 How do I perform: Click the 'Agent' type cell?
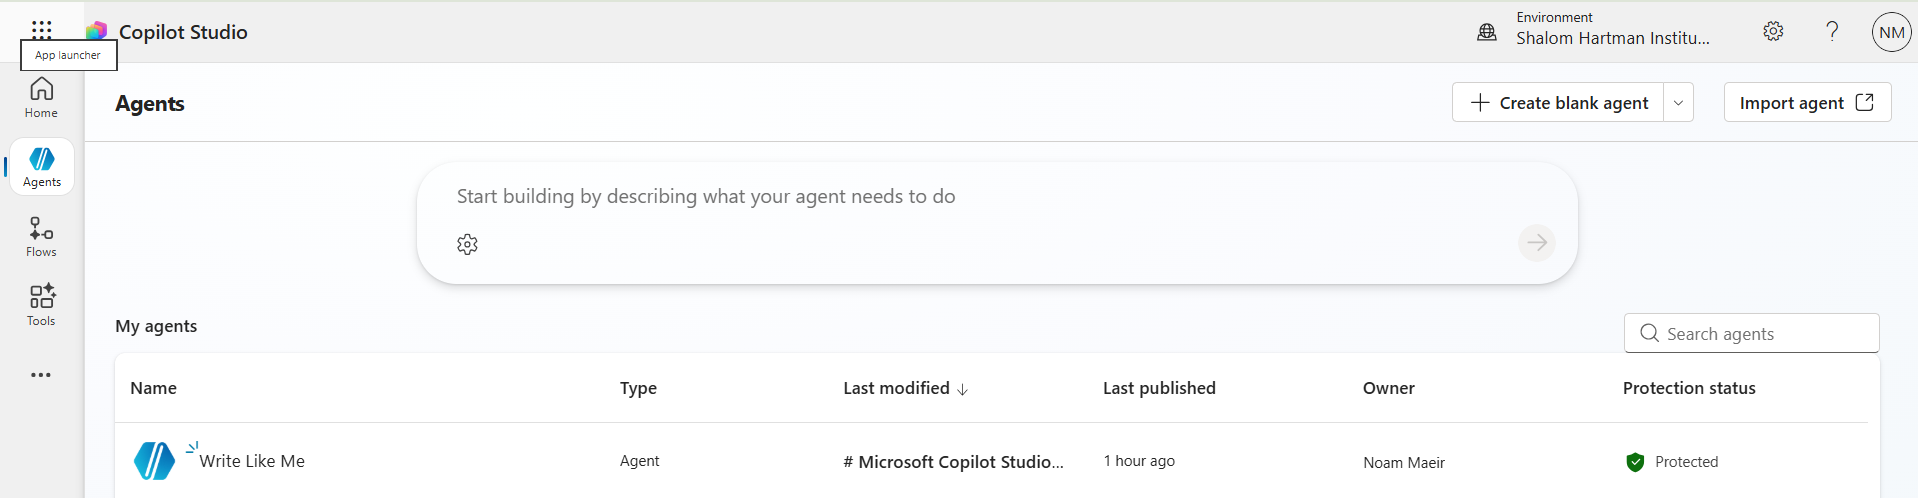click(639, 461)
